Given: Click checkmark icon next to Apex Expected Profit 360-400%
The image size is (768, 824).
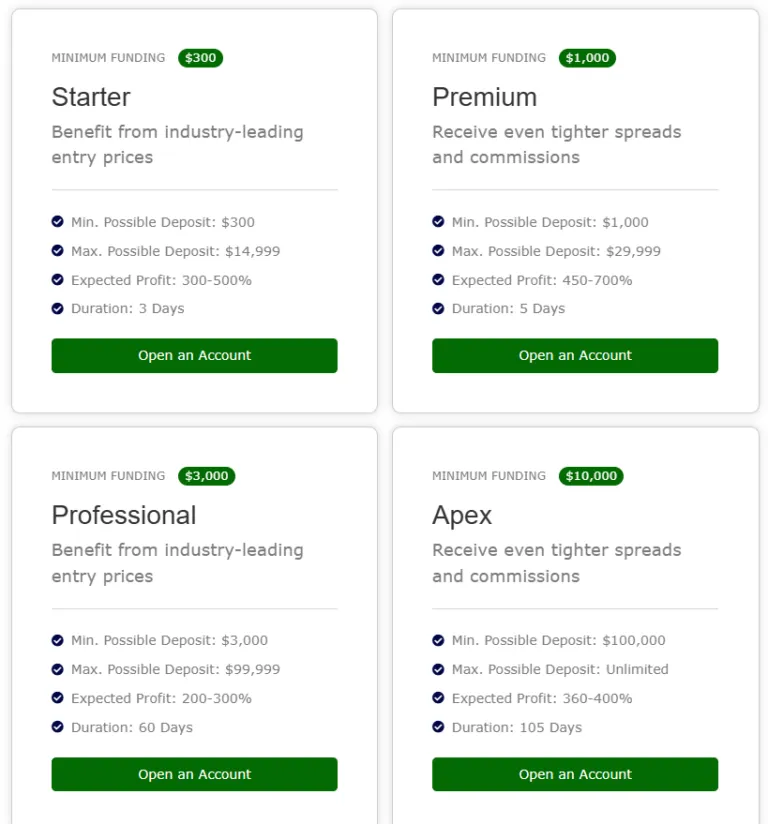Looking at the screenshot, I should (438, 698).
